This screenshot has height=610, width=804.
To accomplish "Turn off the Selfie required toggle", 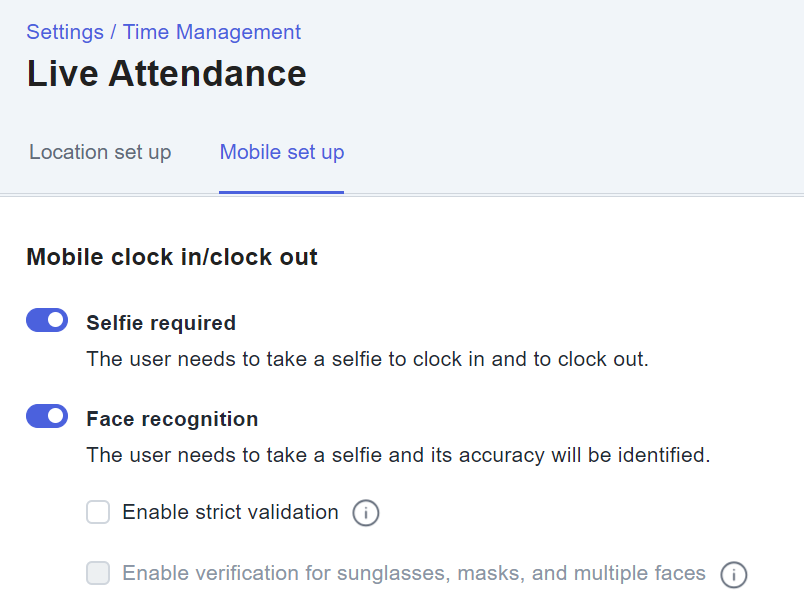I will pyautogui.click(x=47, y=320).
